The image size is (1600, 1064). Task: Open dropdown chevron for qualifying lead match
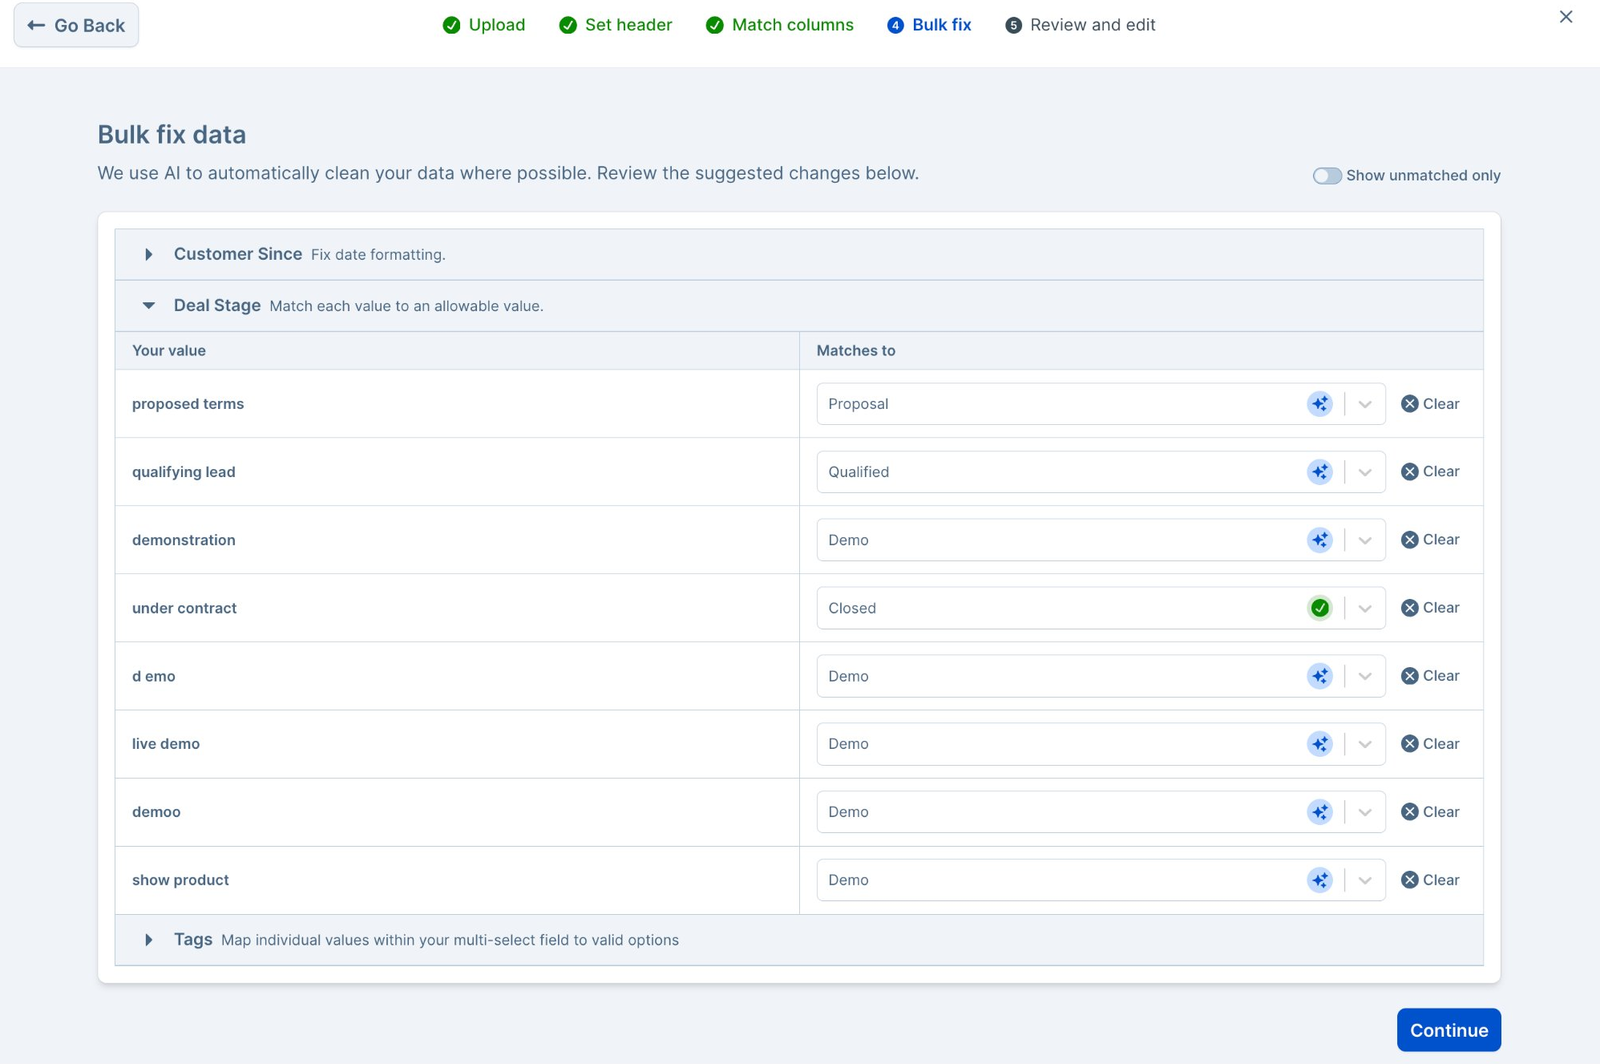(1365, 472)
